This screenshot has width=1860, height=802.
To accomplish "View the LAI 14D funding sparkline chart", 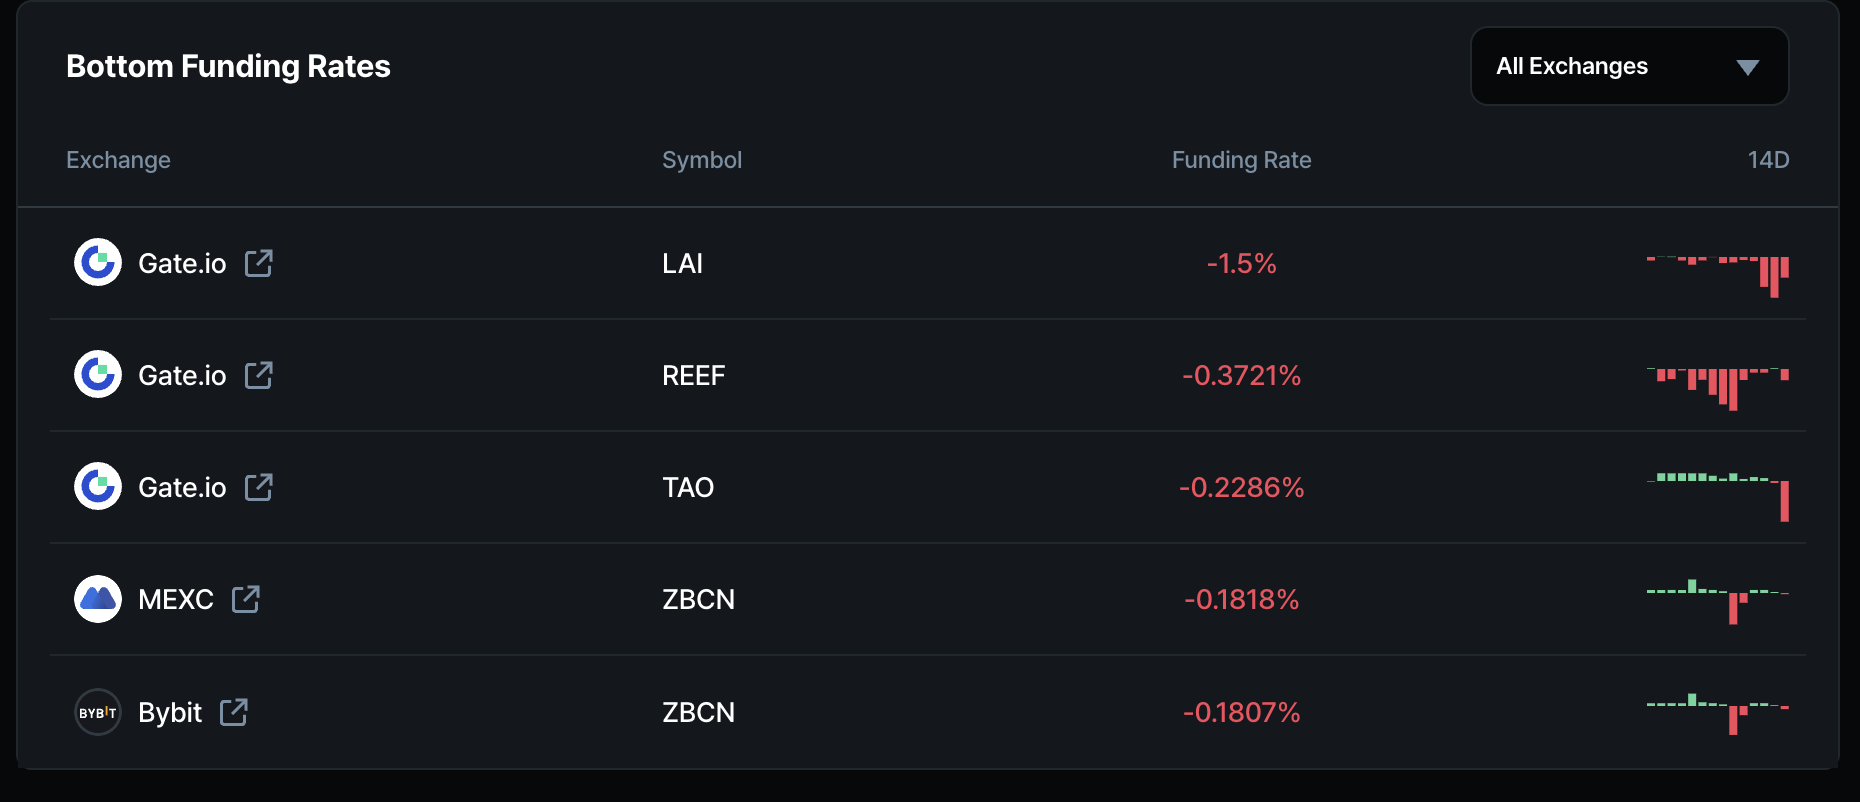I will click(x=1717, y=272).
